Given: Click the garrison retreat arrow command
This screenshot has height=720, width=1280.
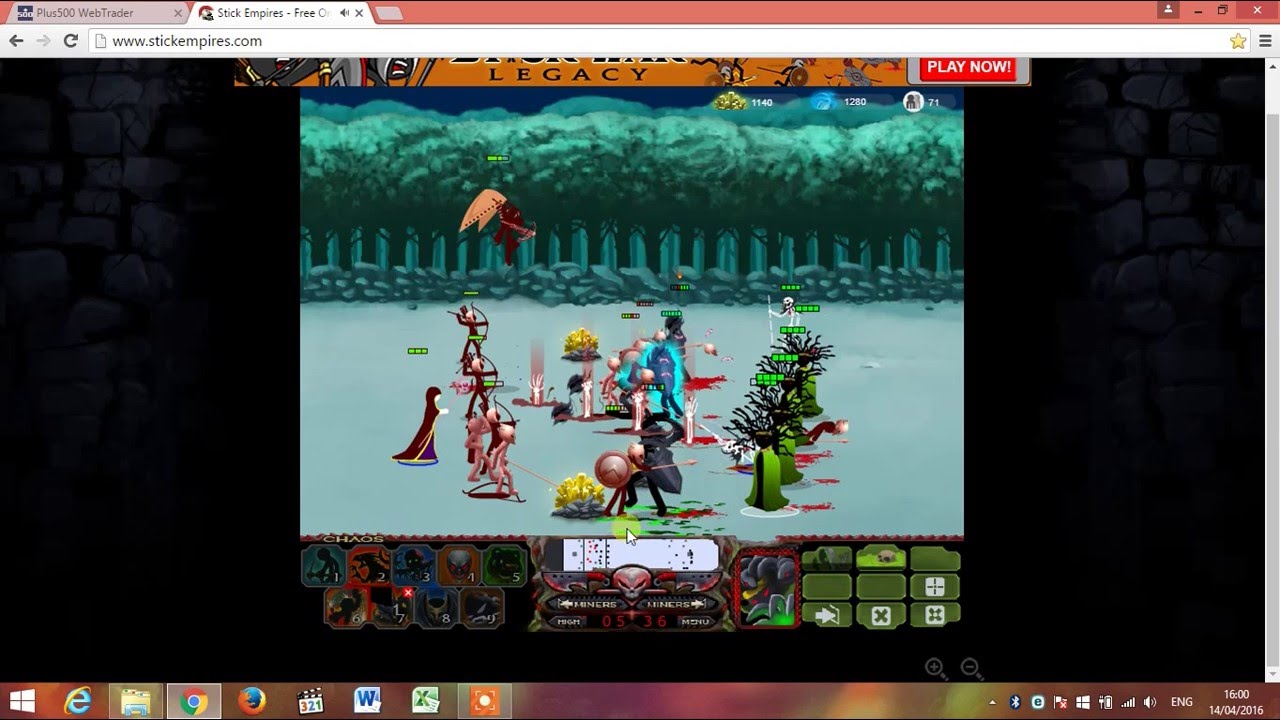Looking at the screenshot, I should point(827,615).
